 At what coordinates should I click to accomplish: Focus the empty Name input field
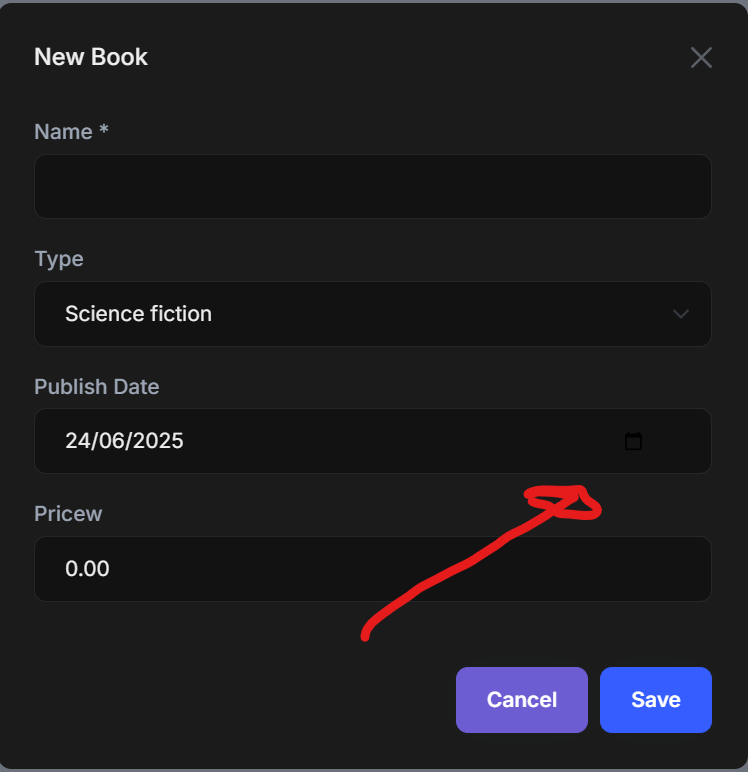coord(372,187)
